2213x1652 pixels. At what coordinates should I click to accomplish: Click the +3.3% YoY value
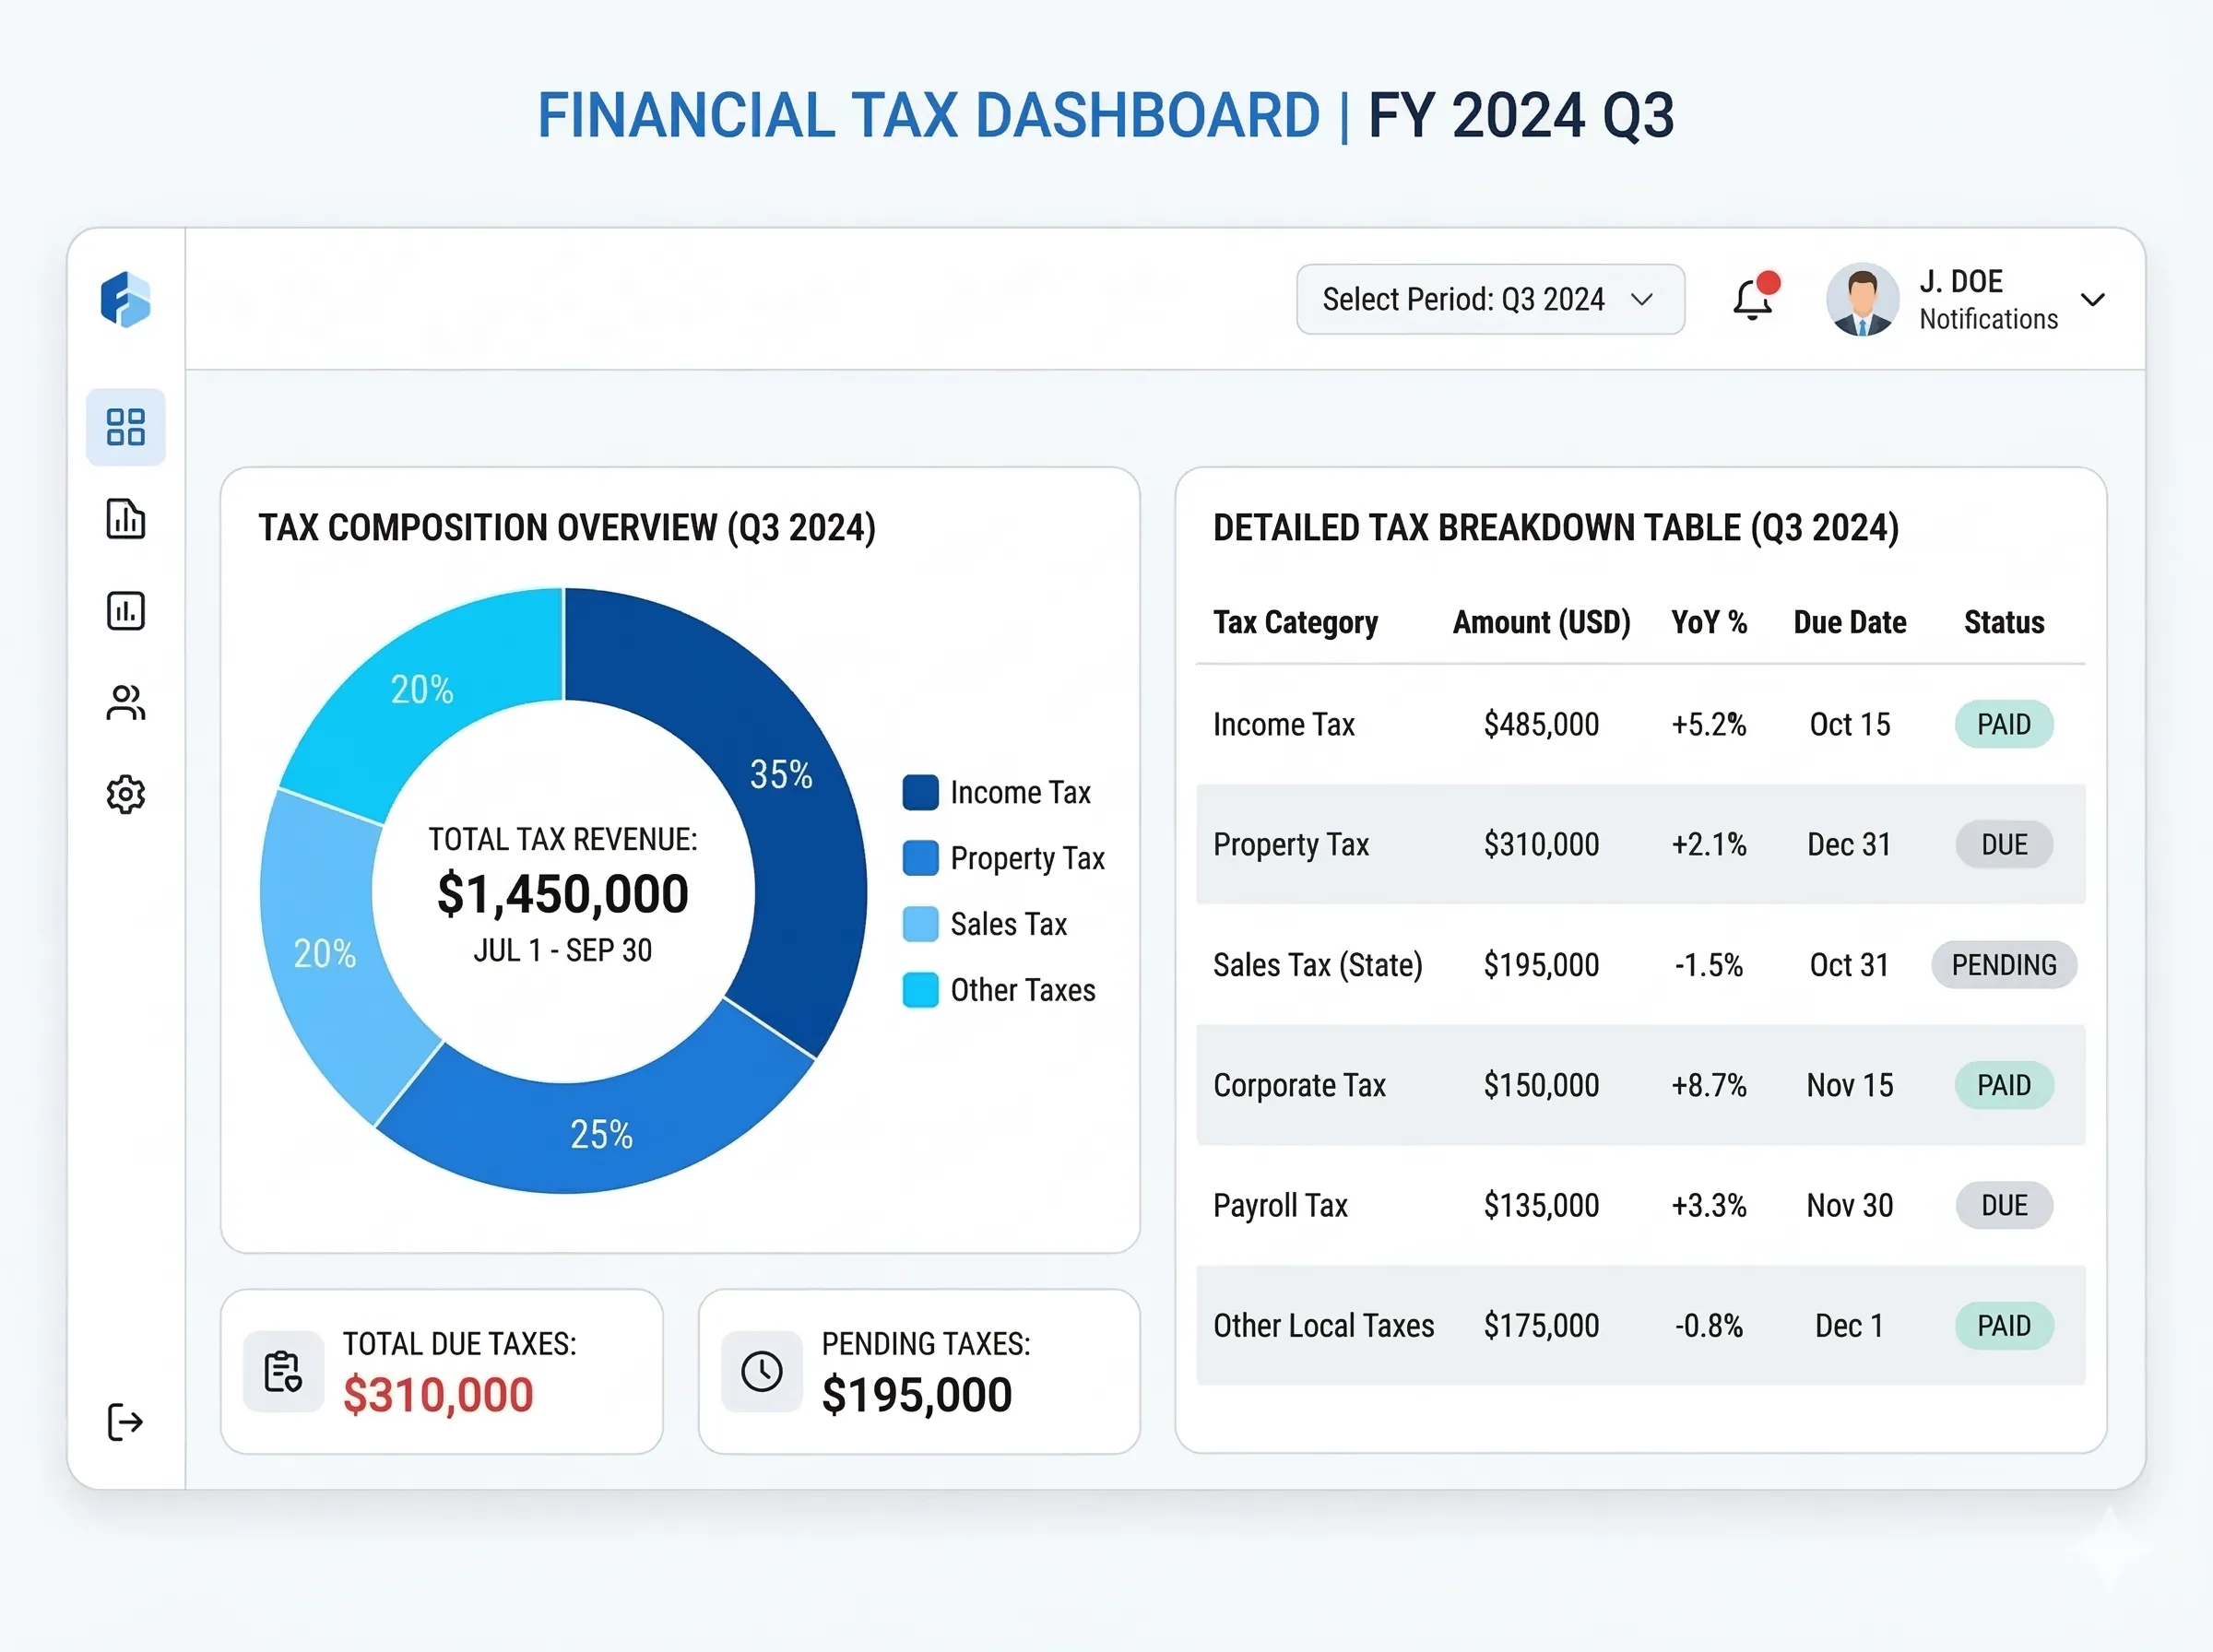point(1709,1205)
